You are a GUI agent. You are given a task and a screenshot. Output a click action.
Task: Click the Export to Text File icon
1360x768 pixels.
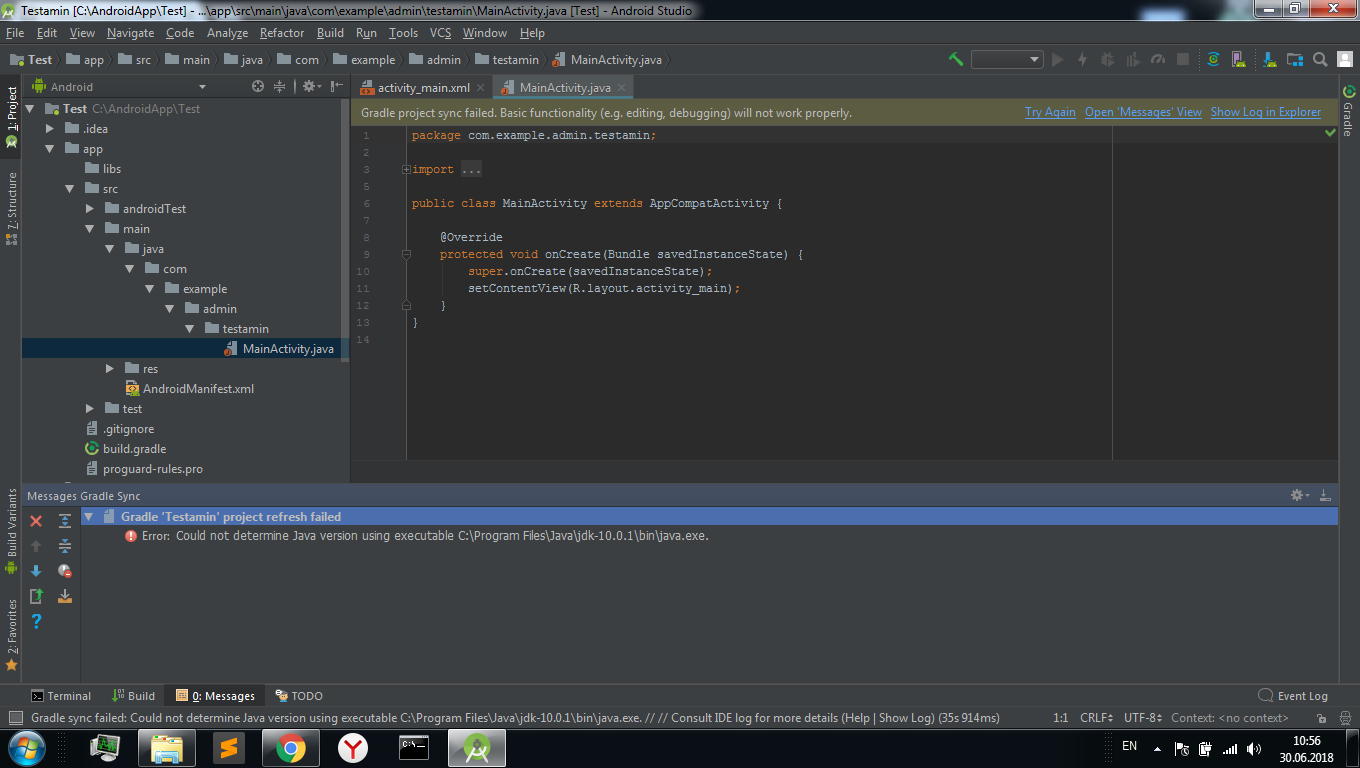[x=36, y=596]
